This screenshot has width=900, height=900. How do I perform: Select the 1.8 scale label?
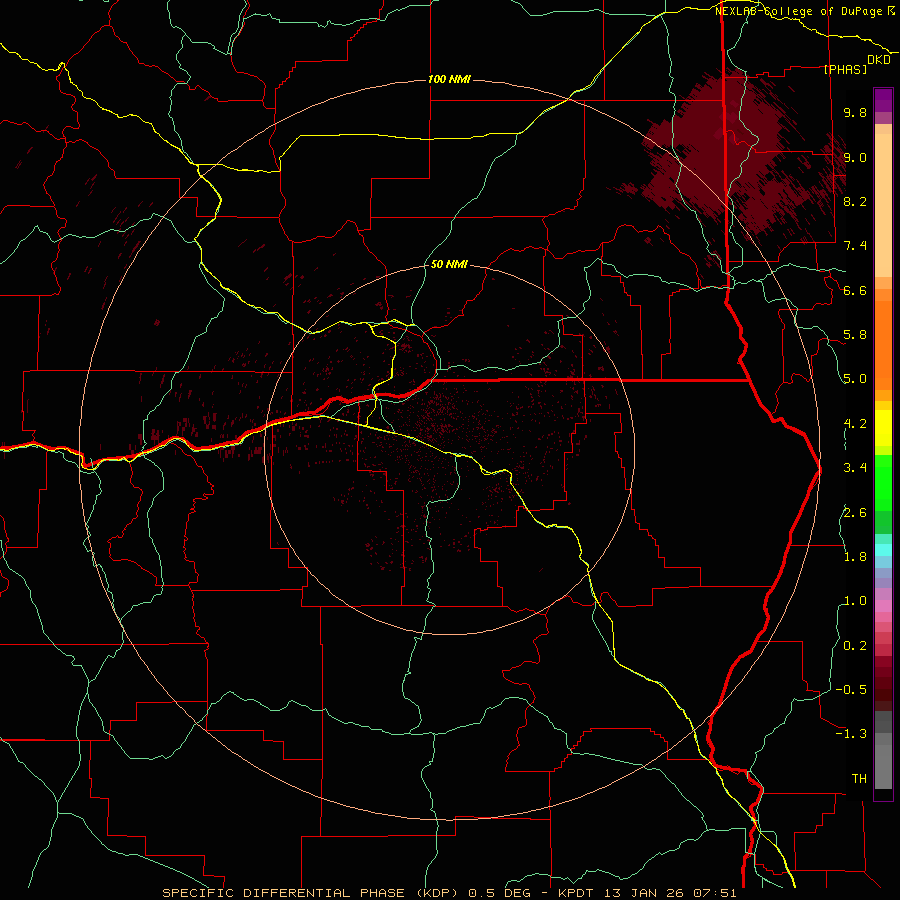(855, 557)
